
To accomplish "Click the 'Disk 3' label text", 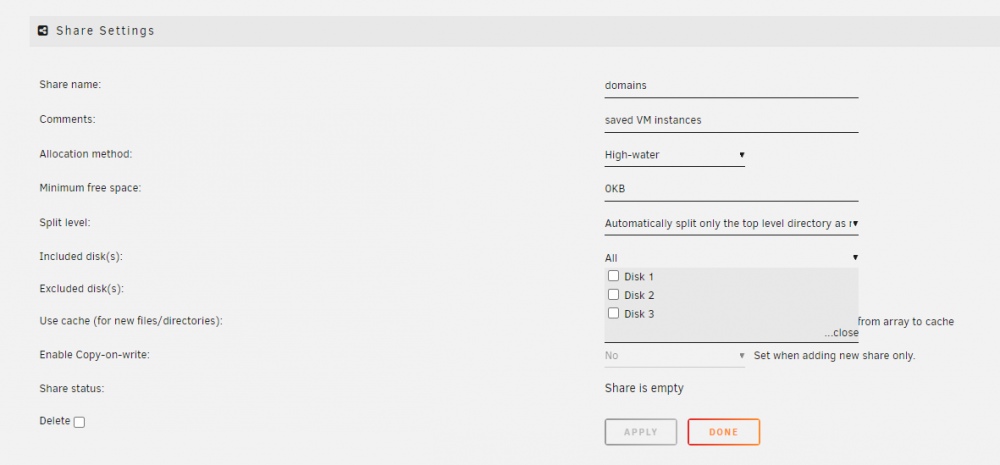I will [x=639, y=314].
